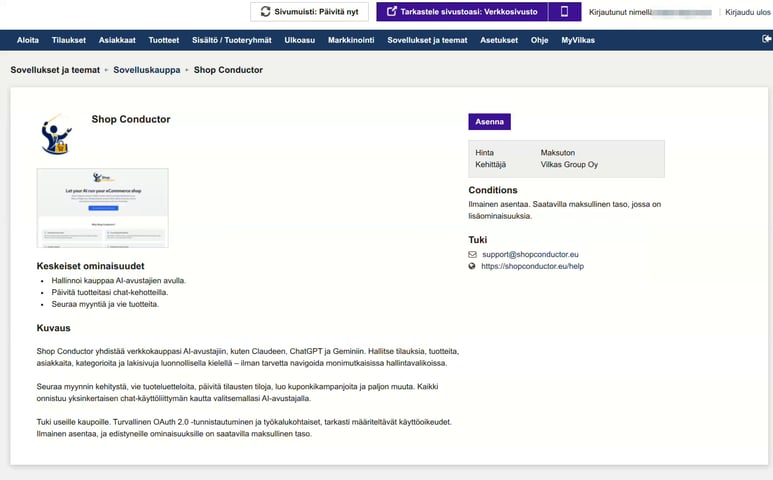Viewport: 773px width, 480px height.
Task: Click the logout arrow icon in navbar
Action: click(767, 39)
